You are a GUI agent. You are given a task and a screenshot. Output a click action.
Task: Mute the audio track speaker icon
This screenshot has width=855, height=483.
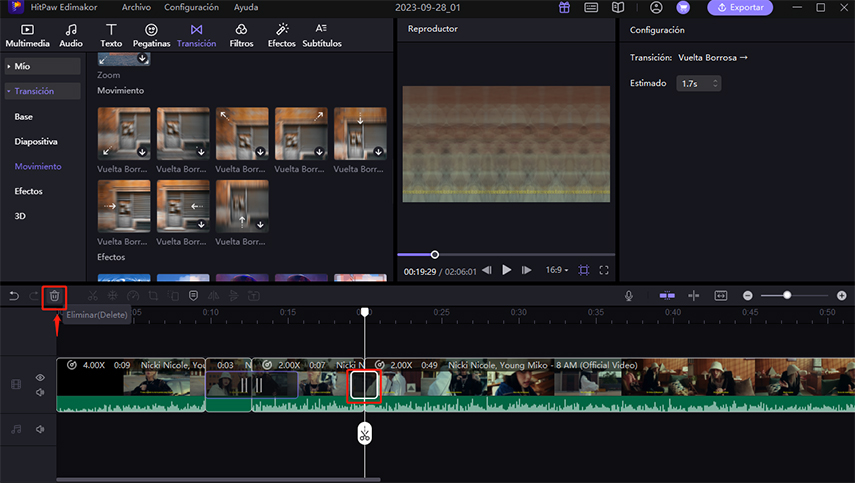click(40, 429)
